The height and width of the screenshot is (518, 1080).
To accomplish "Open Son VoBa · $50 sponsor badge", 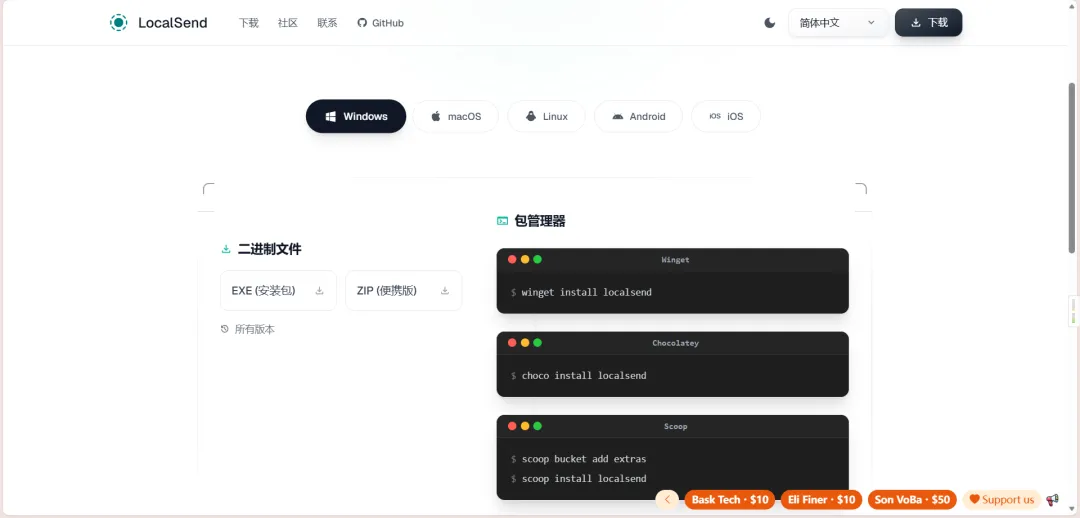I will click(x=912, y=500).
